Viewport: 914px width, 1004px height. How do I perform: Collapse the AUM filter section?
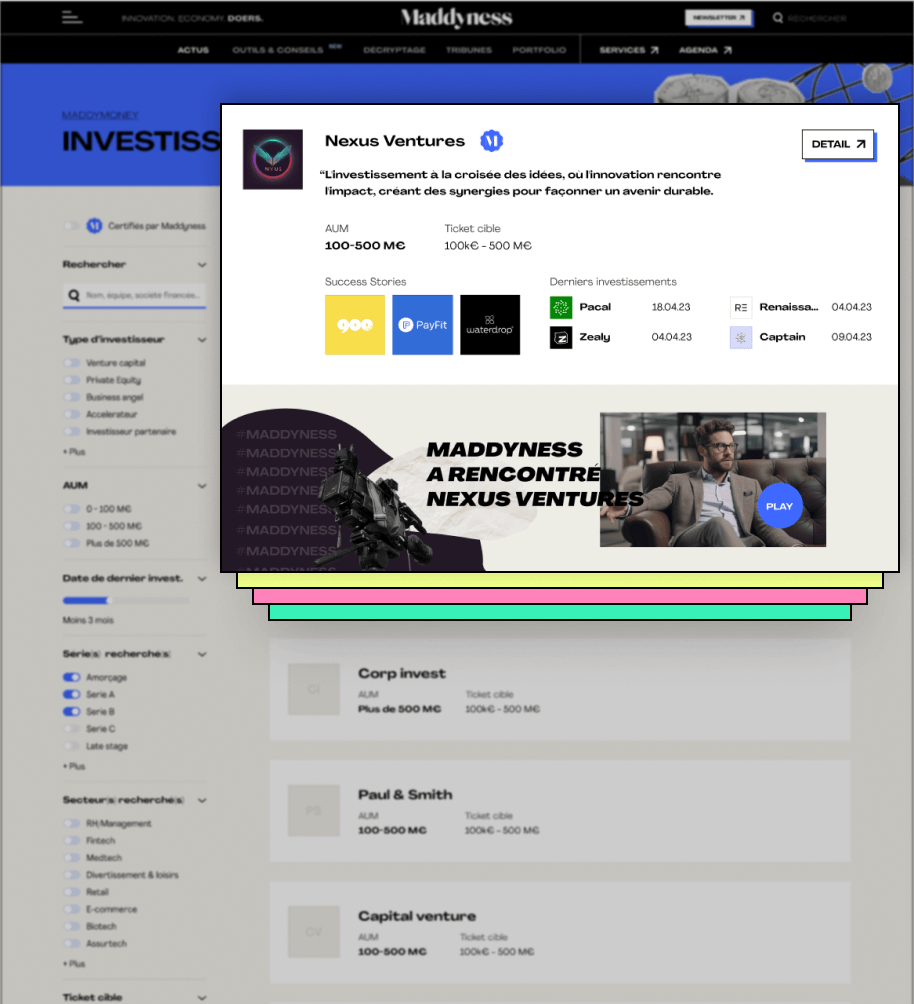click(x=202, y=486)
